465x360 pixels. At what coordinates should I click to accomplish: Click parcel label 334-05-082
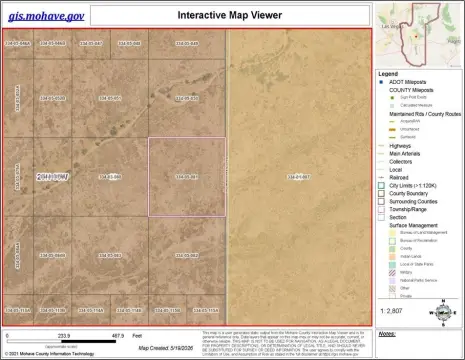pyautogui.click(x=187, y=256)
